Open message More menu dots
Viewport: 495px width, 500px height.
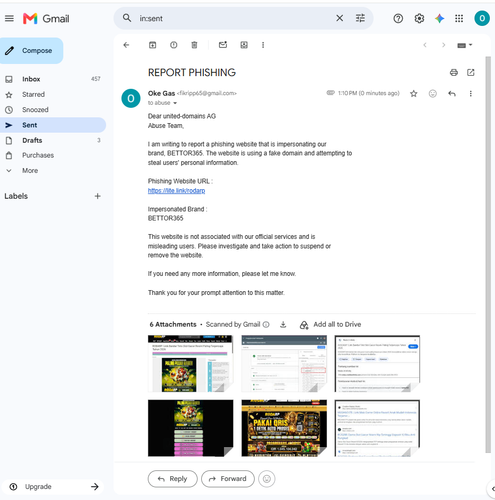point(471,94)
